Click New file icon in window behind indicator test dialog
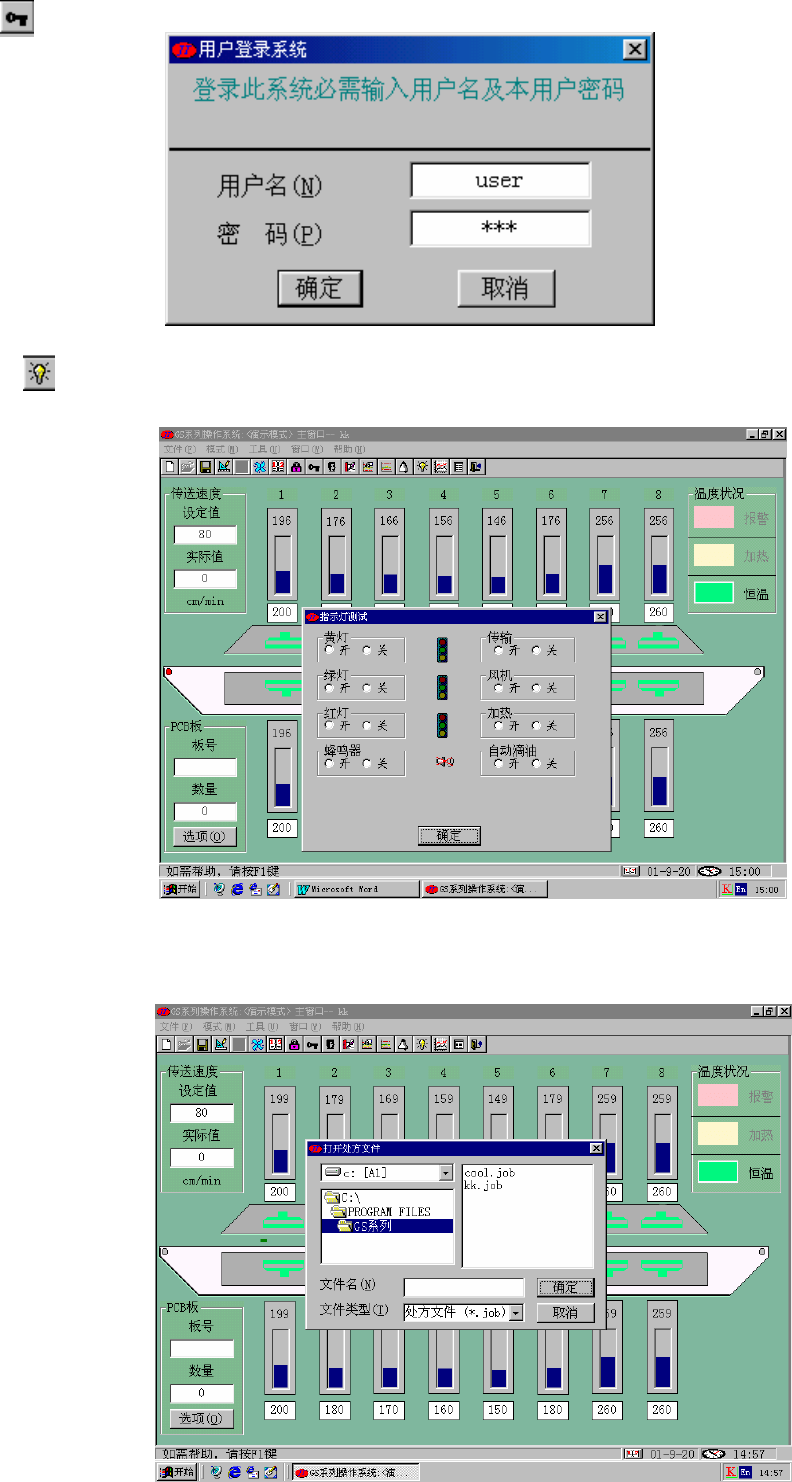The image size is (792, 1482). (169, 466)
